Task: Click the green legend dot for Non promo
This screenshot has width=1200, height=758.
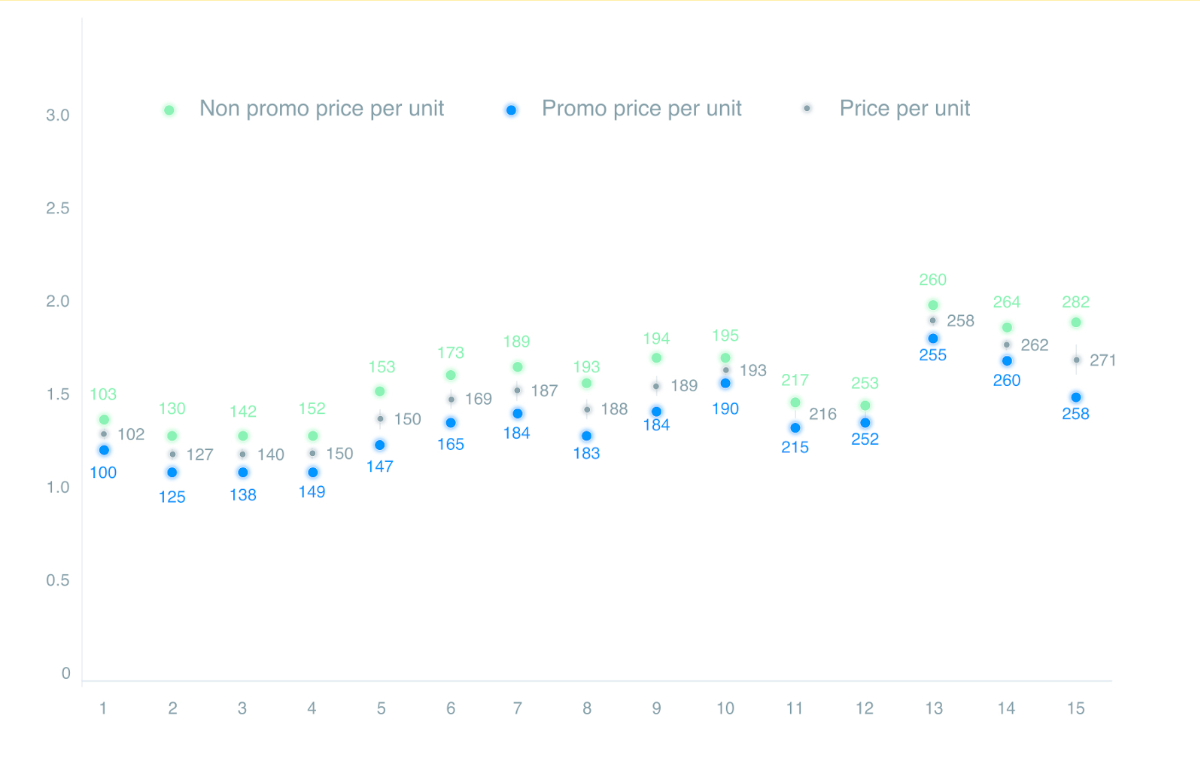Action: click(x=169, y=110)
